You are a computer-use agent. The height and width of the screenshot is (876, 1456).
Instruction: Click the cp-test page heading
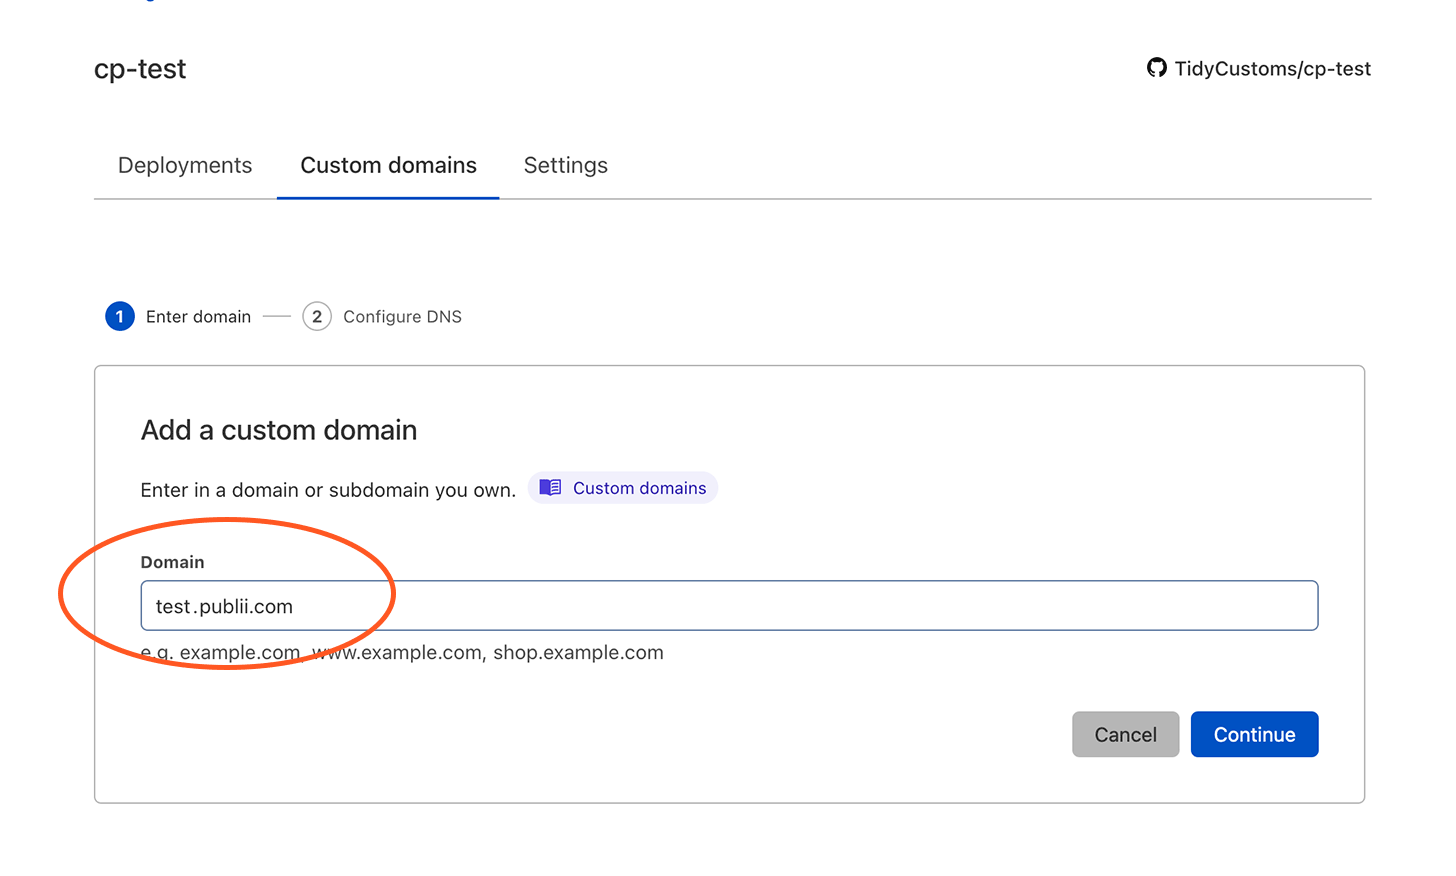click(140, 68)
